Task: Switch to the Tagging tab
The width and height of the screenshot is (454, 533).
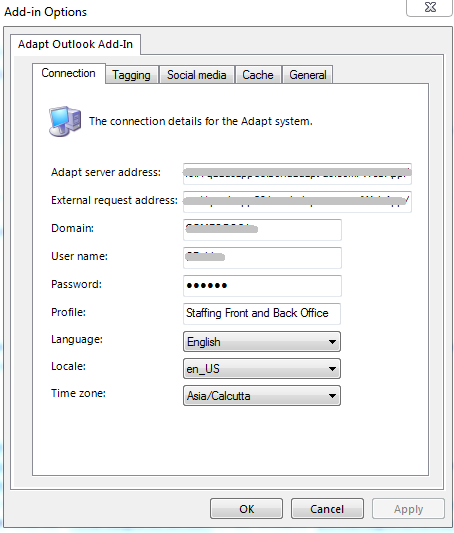Action: 132,75
